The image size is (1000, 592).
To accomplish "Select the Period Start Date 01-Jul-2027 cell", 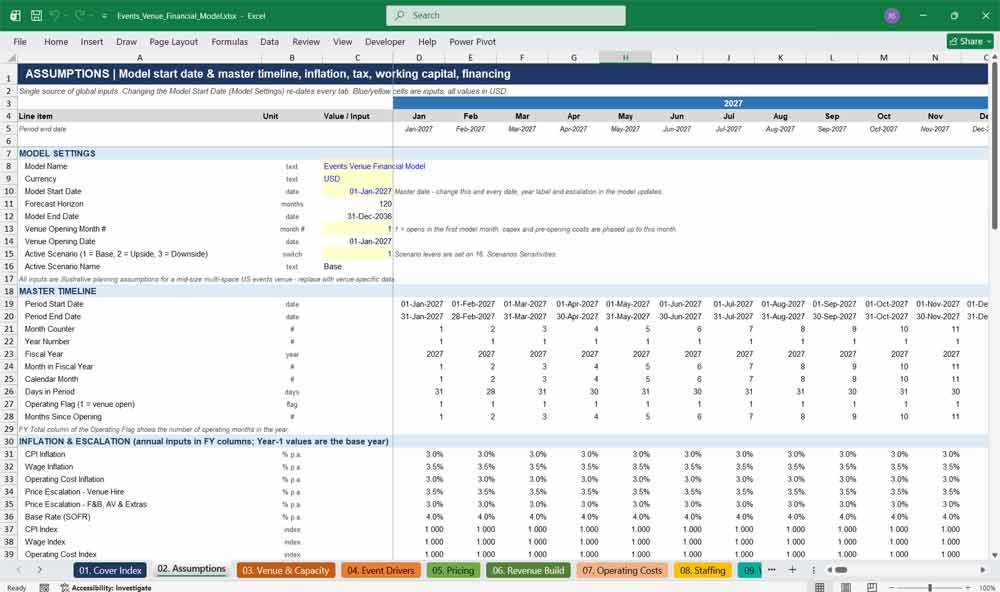I will [729, 304].
